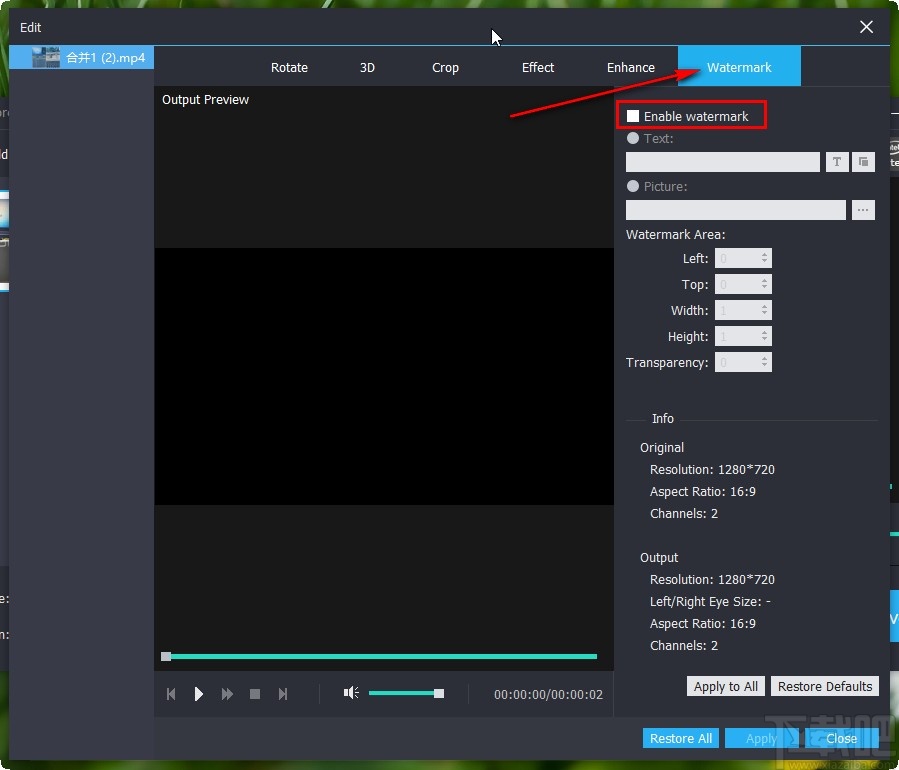The width and height of the screenshot is (899, 770).
Task: Click the volume slider handle
Action: [x=439, y=693]
